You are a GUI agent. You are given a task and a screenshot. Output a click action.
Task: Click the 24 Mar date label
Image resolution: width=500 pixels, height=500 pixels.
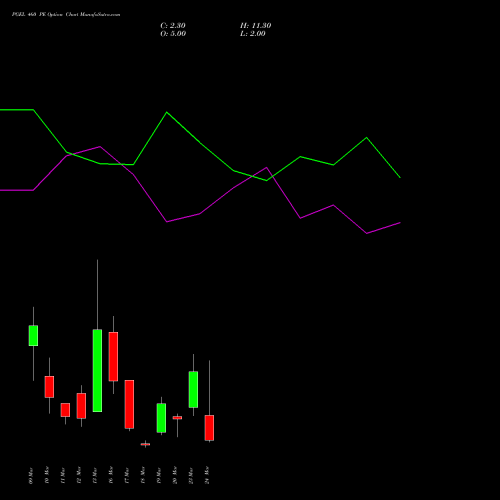click(x=207, y=475)
